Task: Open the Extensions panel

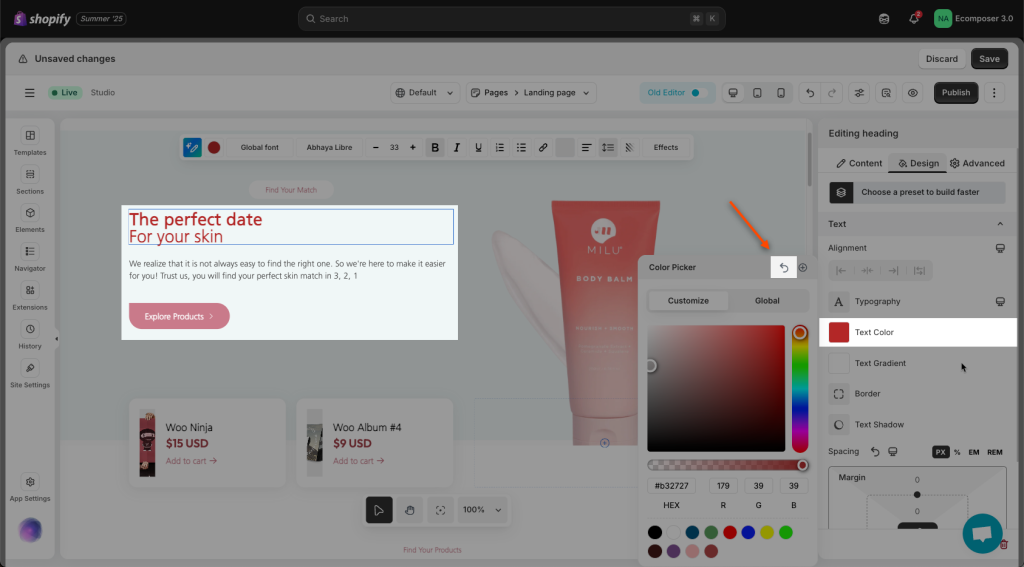Action: 30,297
